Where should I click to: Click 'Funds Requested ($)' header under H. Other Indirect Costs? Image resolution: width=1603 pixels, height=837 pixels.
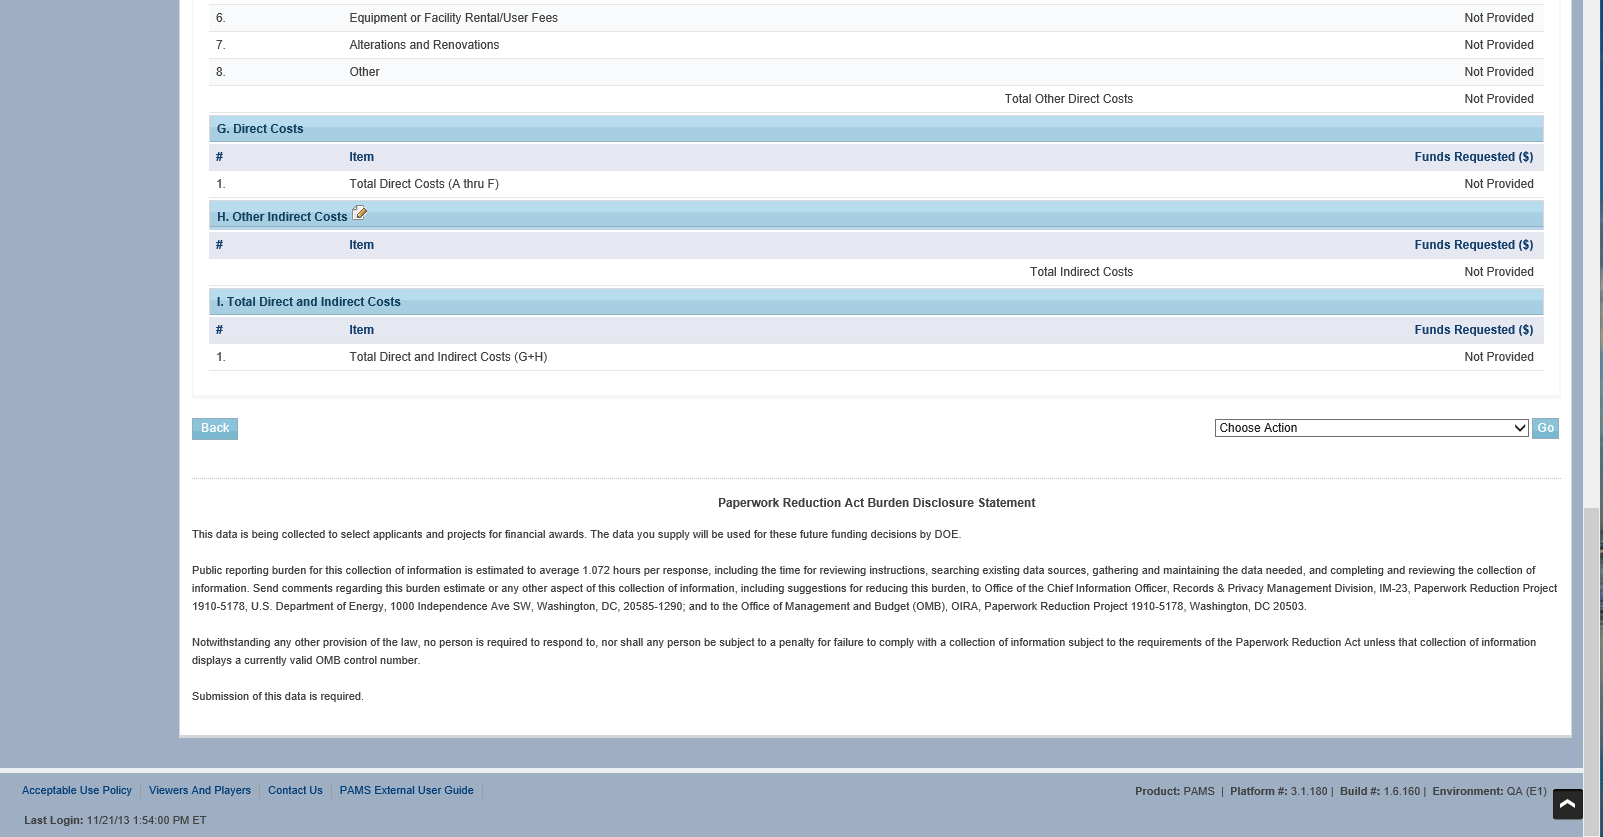[x=1473, y=245]
